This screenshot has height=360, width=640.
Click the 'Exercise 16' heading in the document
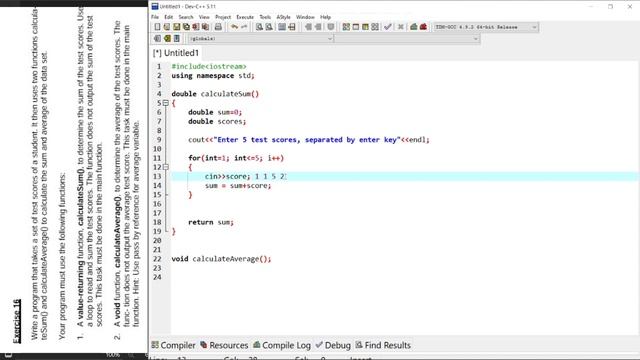[x=16, y=321]
